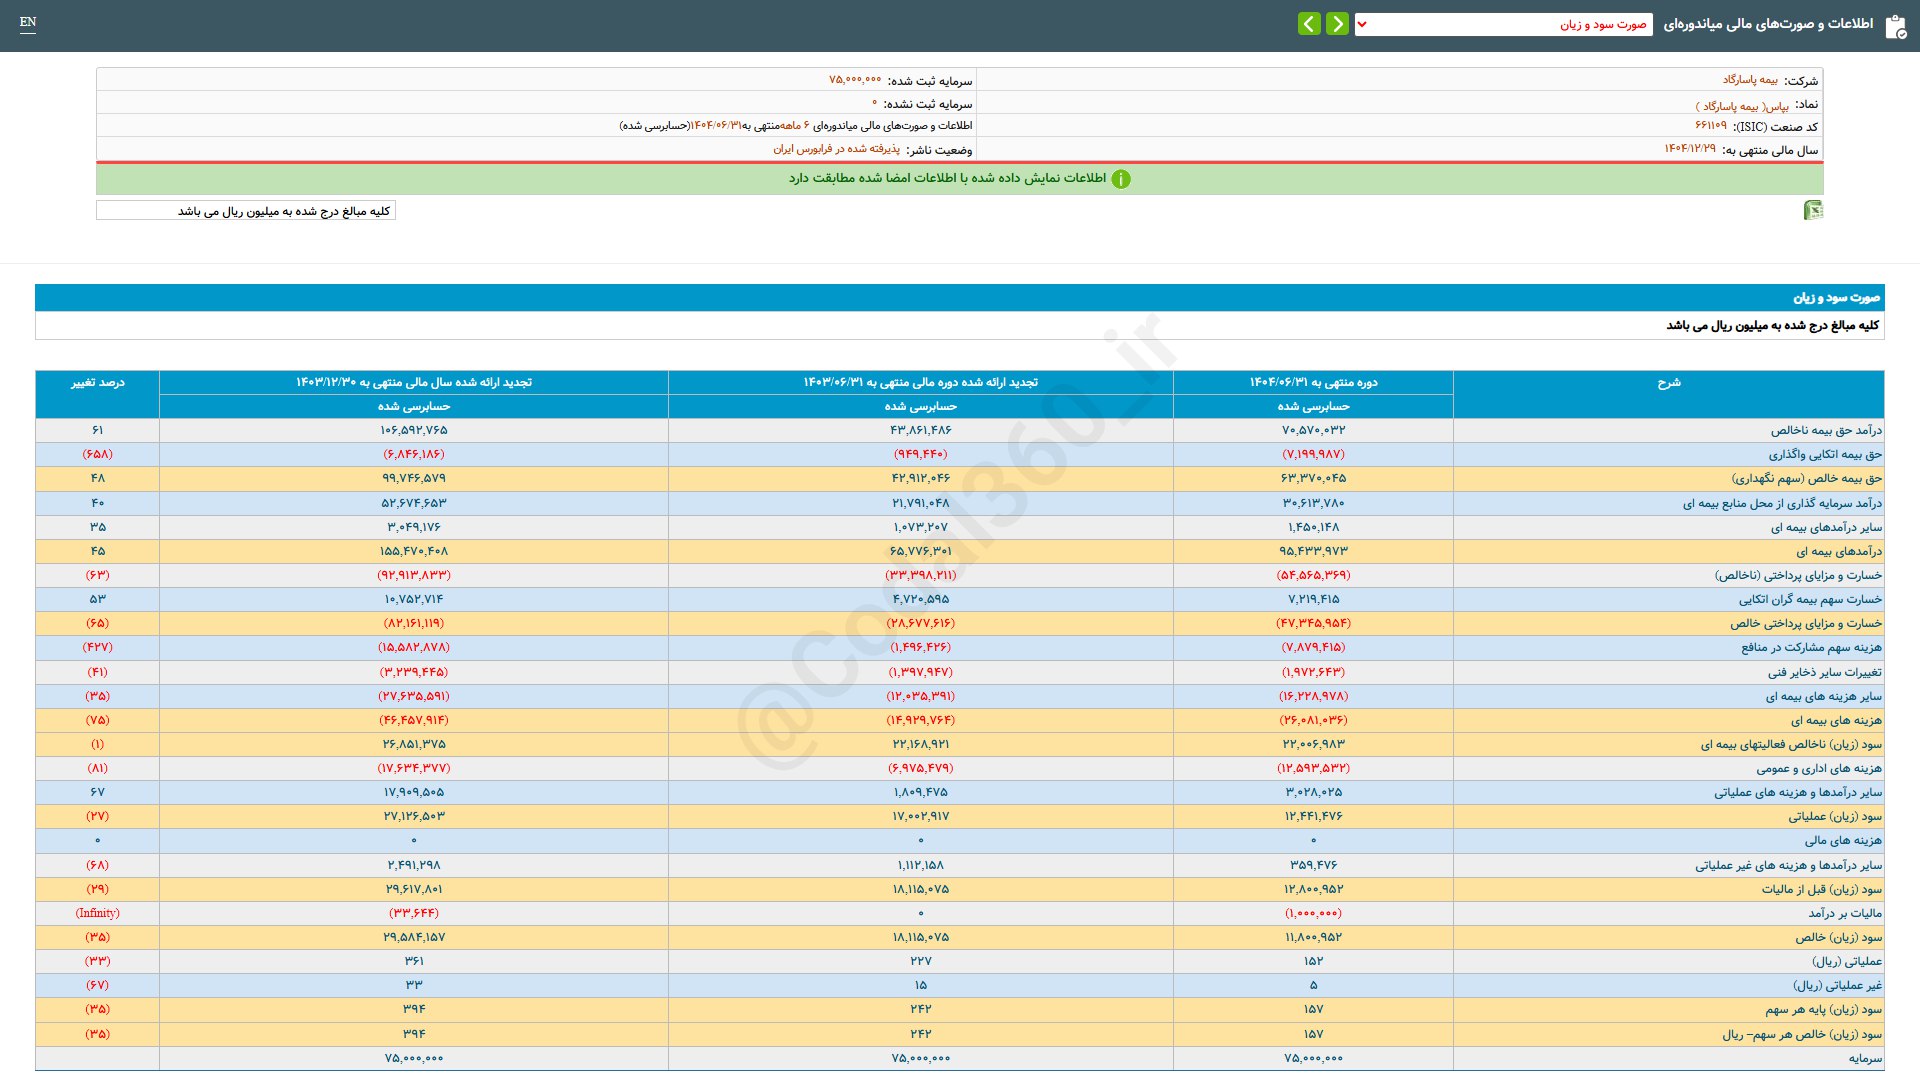Switch language with the EN link
This screenshot has height=1080, width=1920.
[x=28, y=22]
